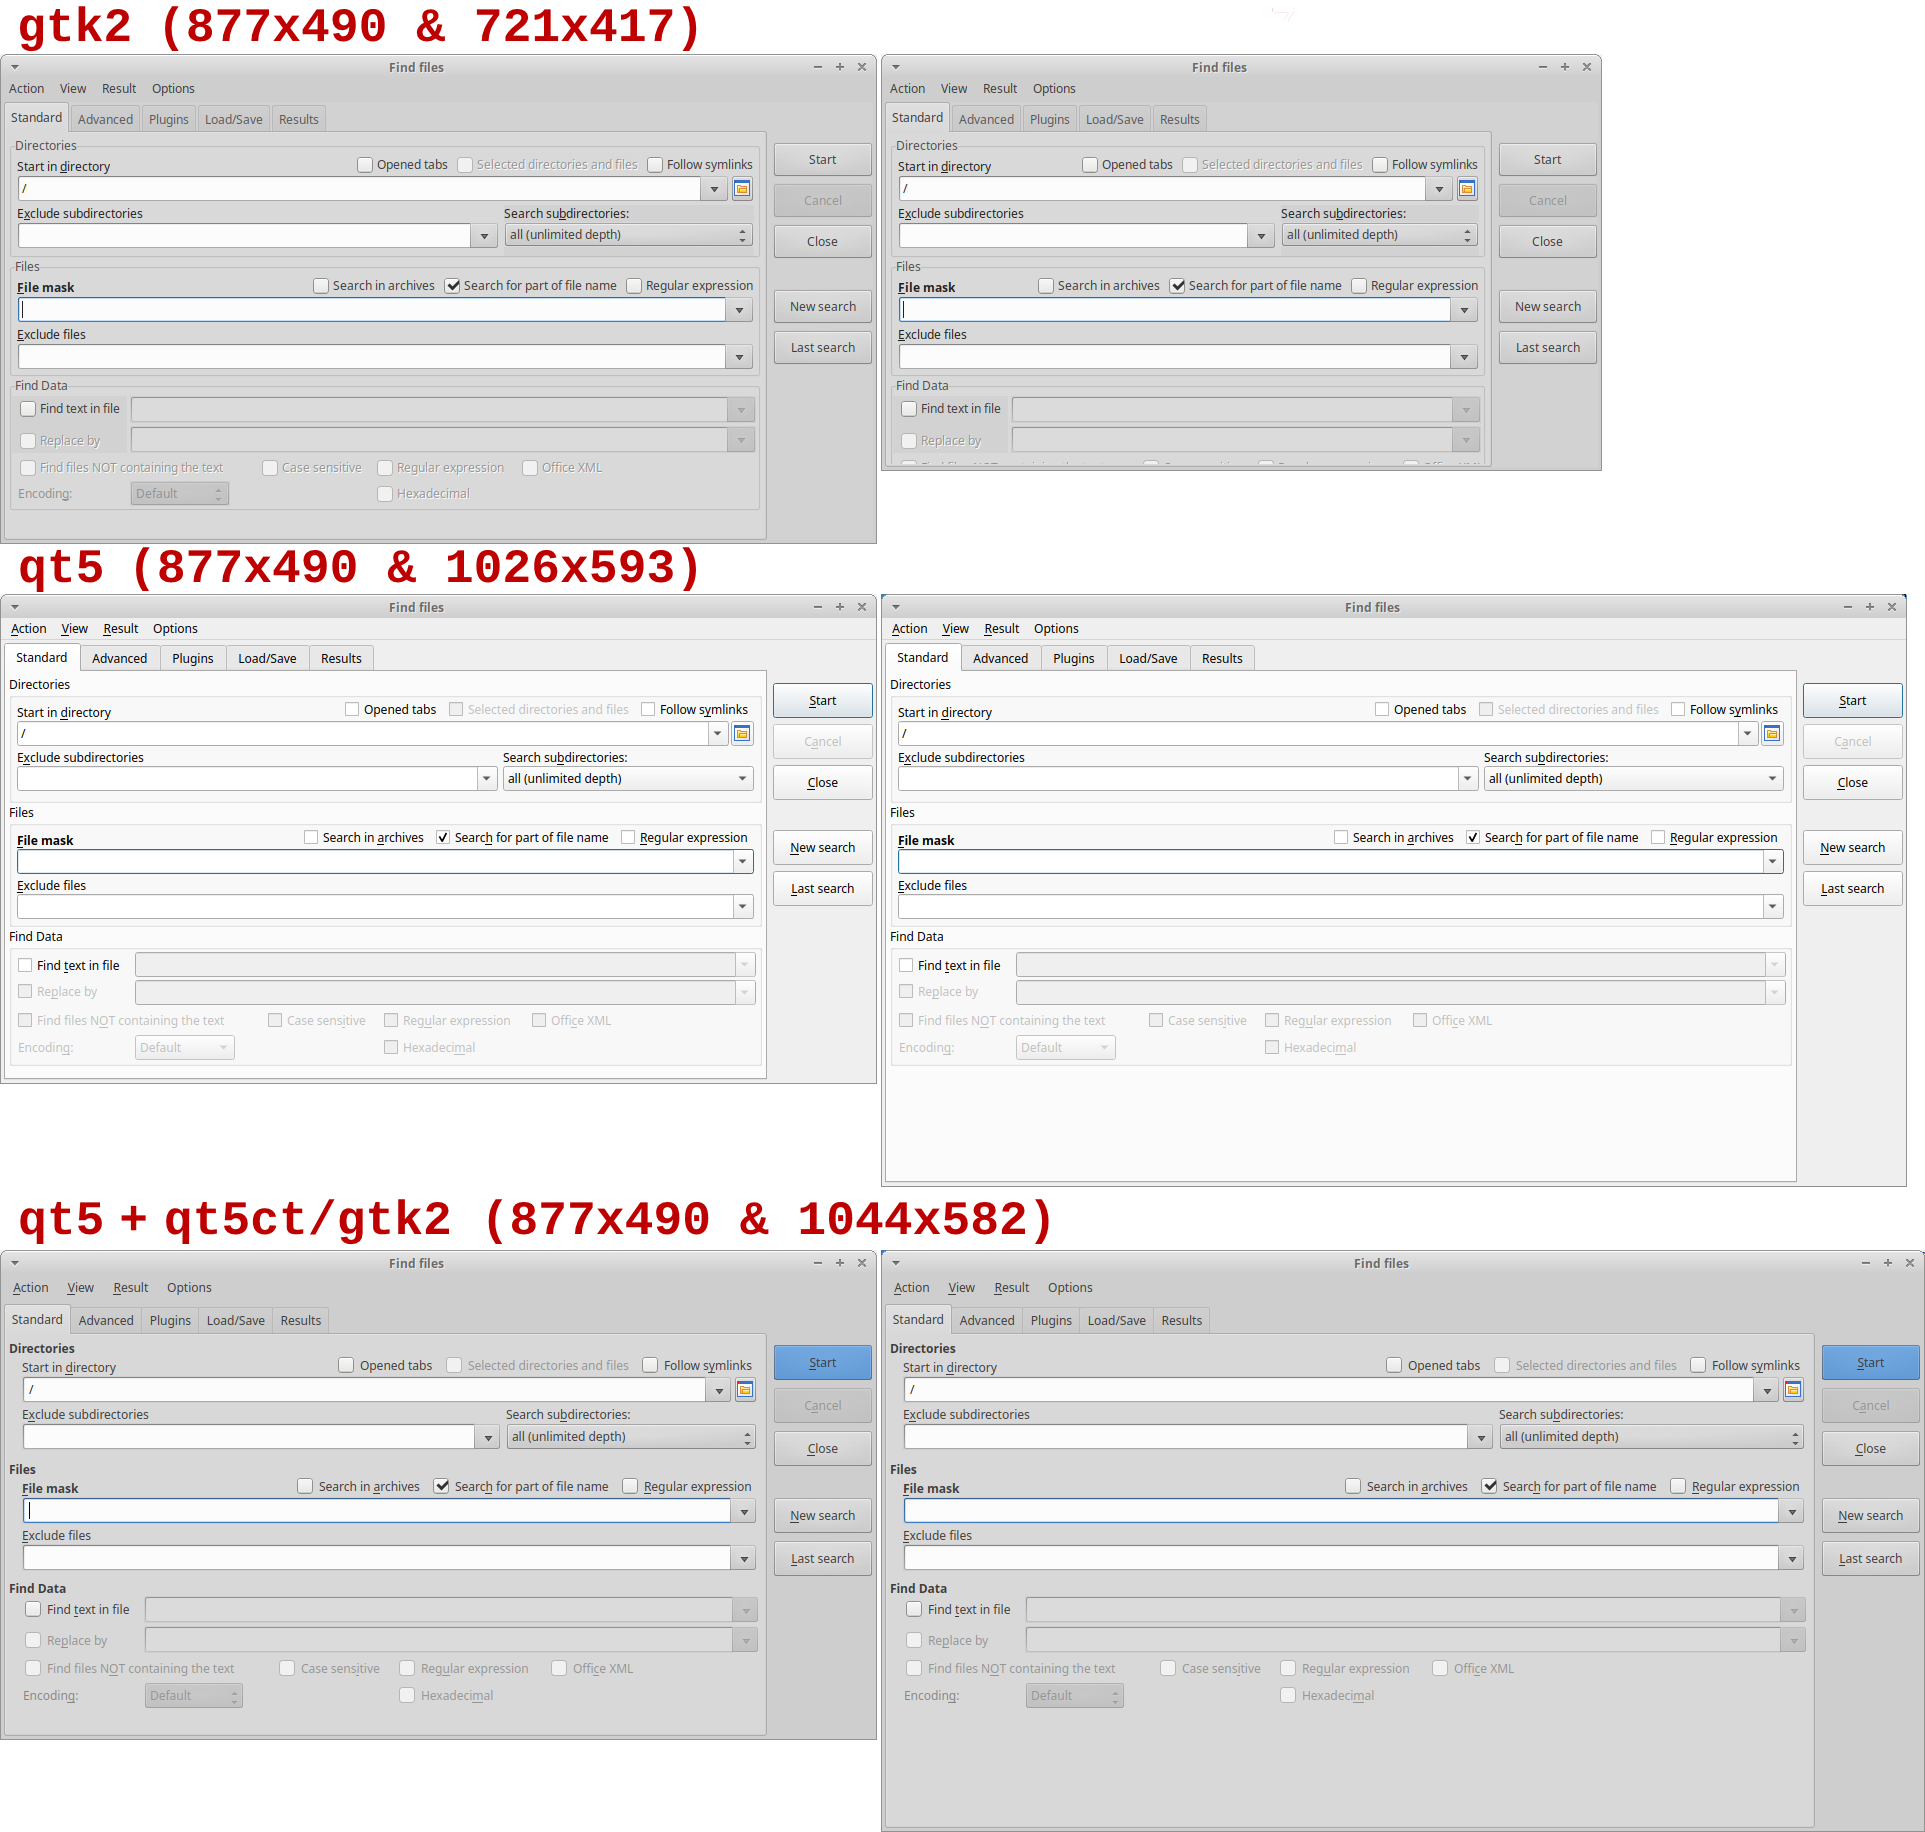Image resolution: width=1925 pixels, height=1832 pixels.
Task: Switch to the Results tab
Action: [x=298, y=118]
